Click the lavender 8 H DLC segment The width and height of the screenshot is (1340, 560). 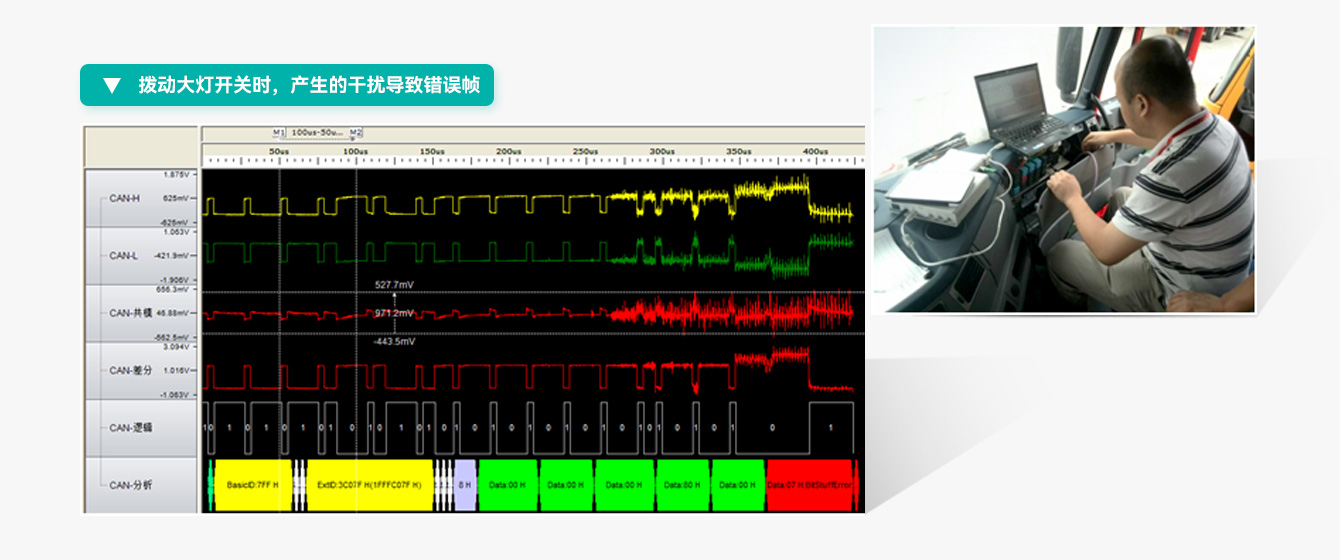click(x=465, y=485)
